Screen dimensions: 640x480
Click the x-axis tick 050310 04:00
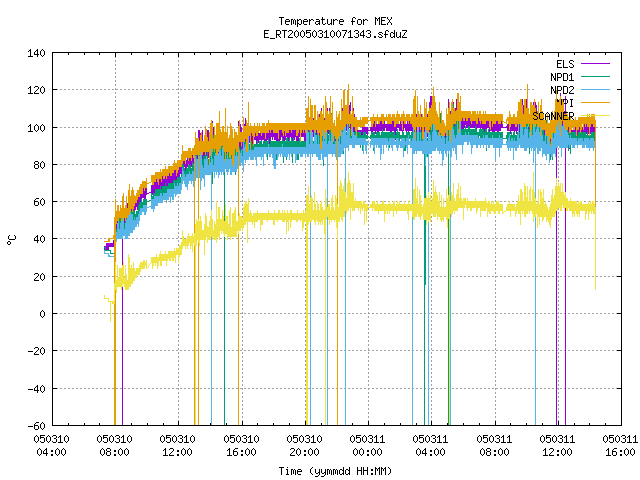[51, 446]
